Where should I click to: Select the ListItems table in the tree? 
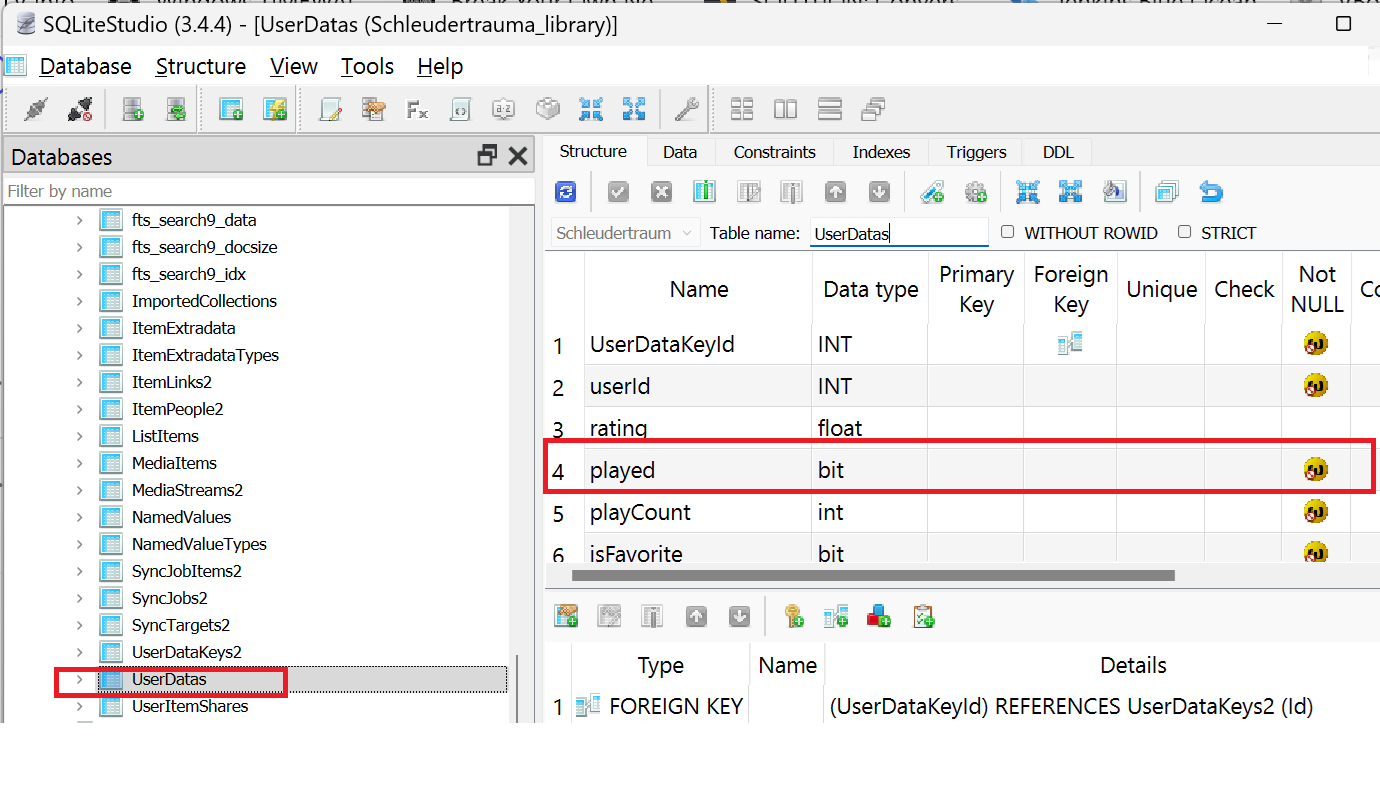pyautogui.click(x=166, y=436)
